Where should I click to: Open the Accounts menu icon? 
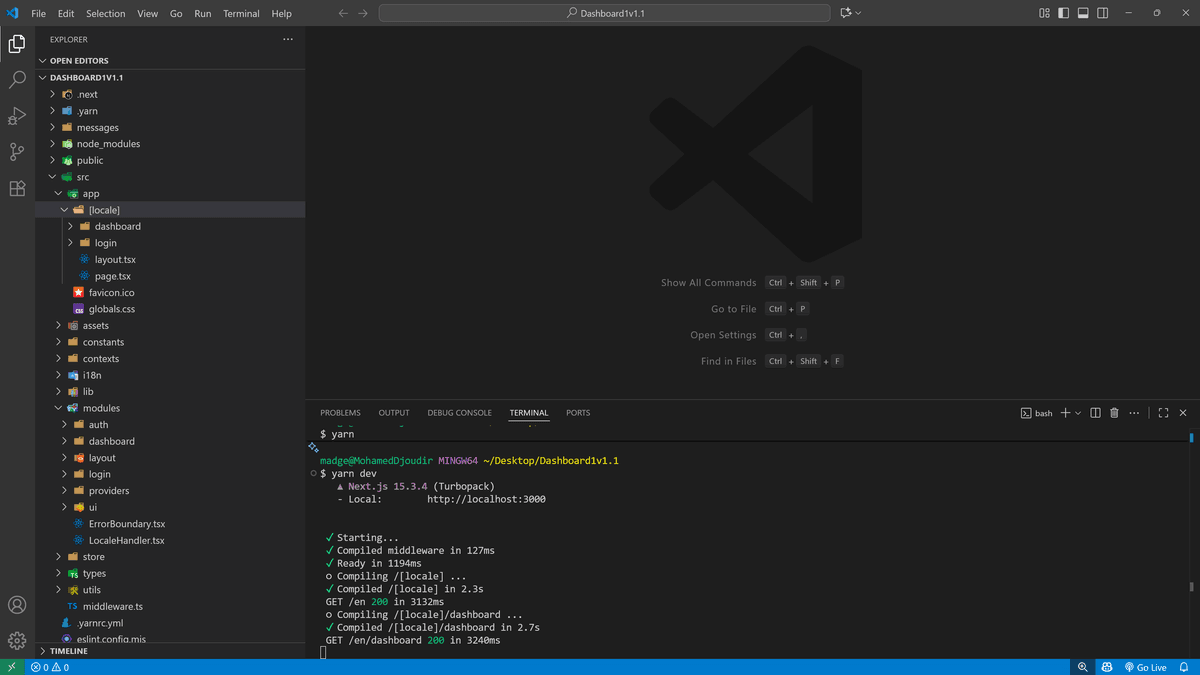pyautogui.click(x=17, y=605)
